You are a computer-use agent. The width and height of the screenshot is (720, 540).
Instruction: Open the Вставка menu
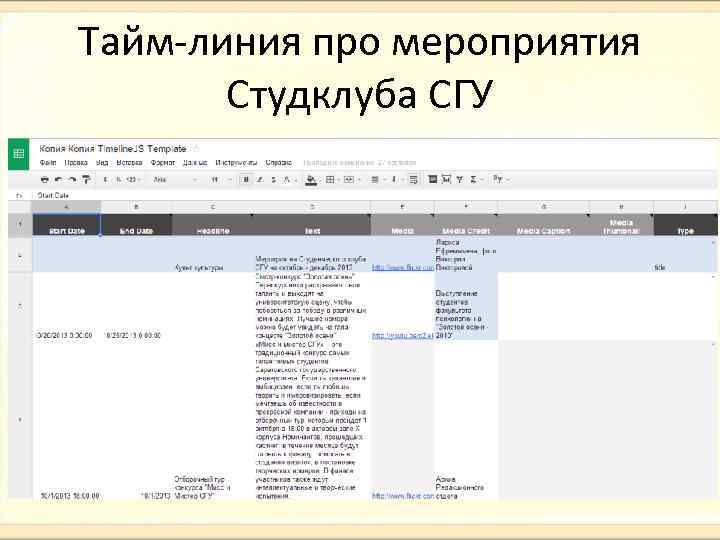129,163
